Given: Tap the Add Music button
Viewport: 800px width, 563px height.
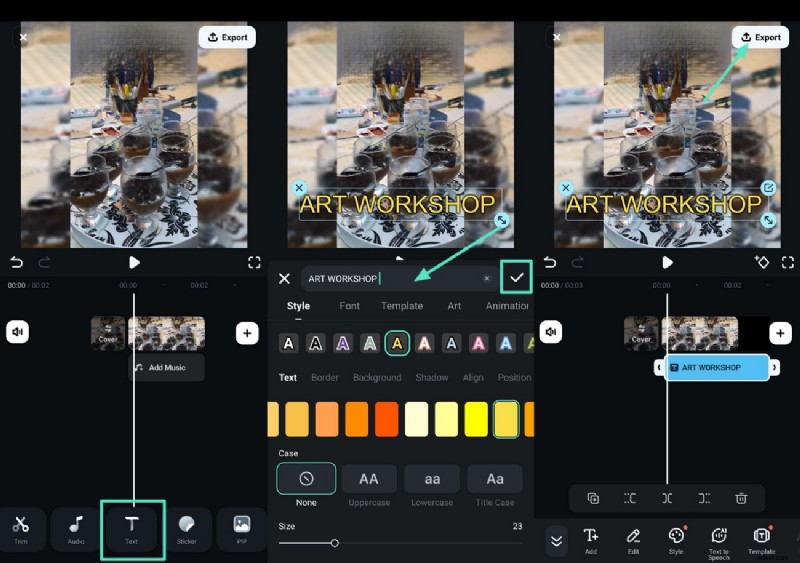Looking at the screenshot, I should 167,368.
